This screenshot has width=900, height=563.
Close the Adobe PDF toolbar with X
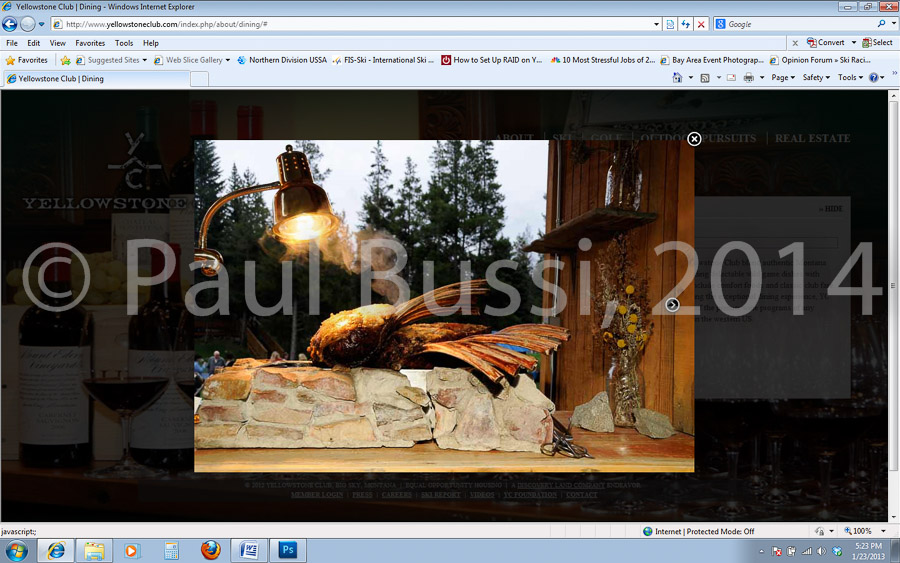pos(795,43)
